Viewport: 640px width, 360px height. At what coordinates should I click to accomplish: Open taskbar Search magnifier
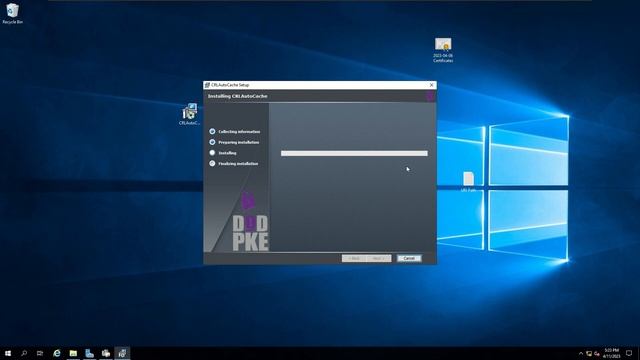[24, 353]
